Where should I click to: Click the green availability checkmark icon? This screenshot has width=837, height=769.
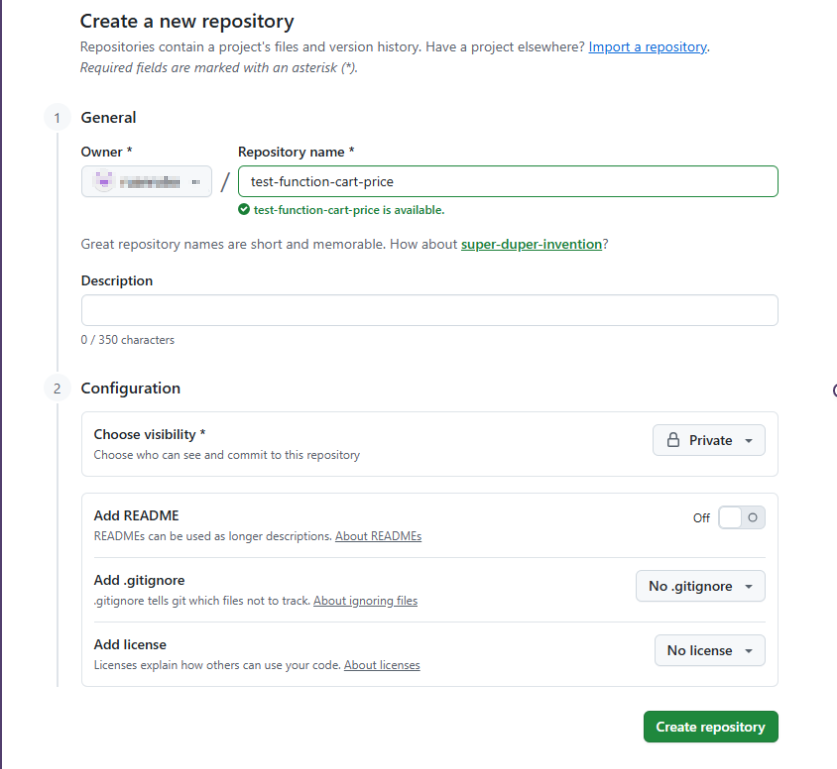(x=243, y=210)
